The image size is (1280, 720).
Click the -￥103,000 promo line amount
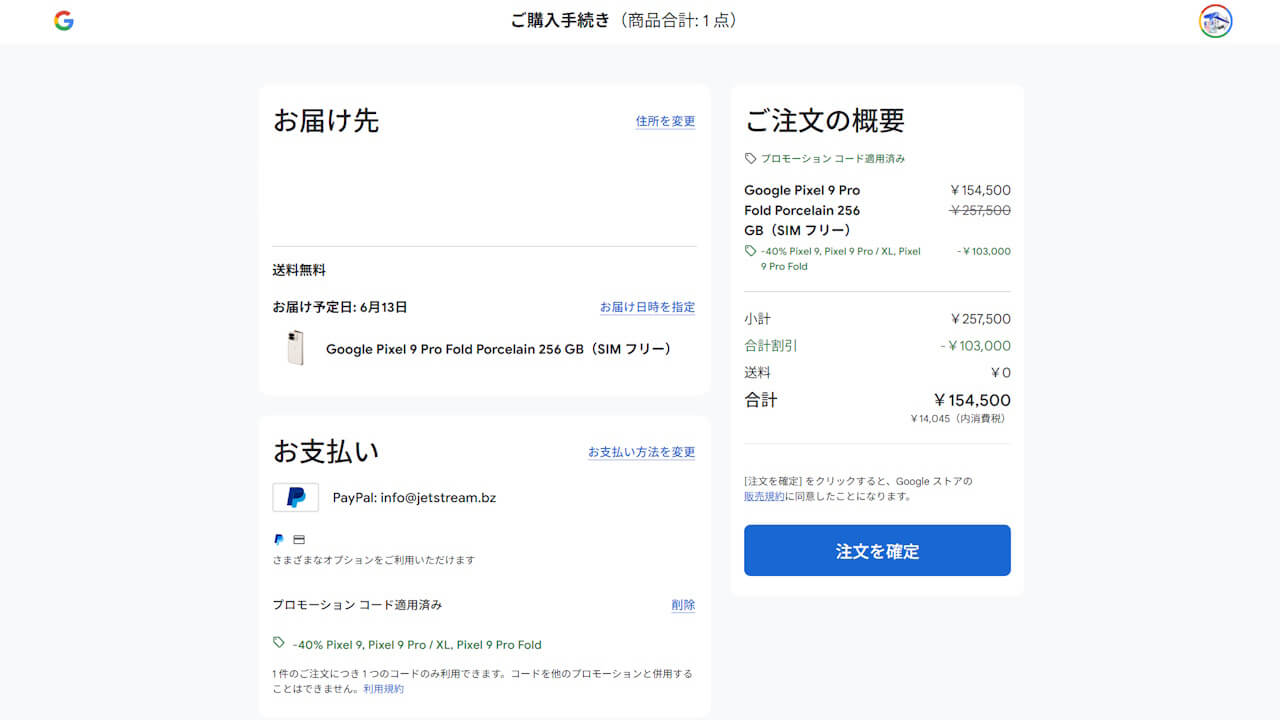click(x=983, y=251)
